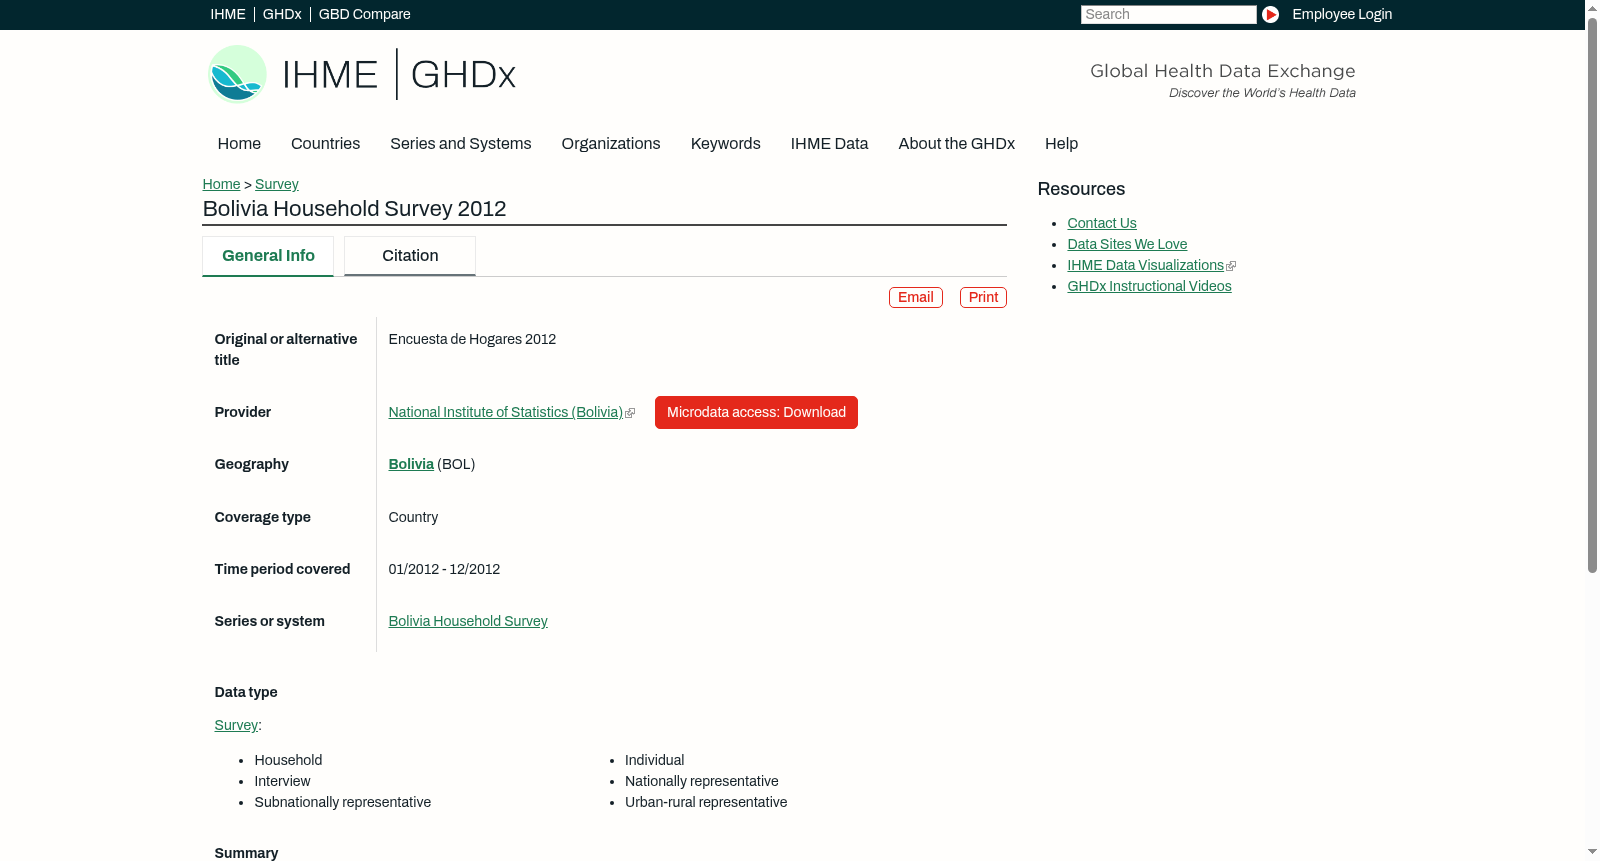This screenshot has width=1600, height=861.
Task: Click the page vertical scrollbar thumb
Action: point(1592,295)
